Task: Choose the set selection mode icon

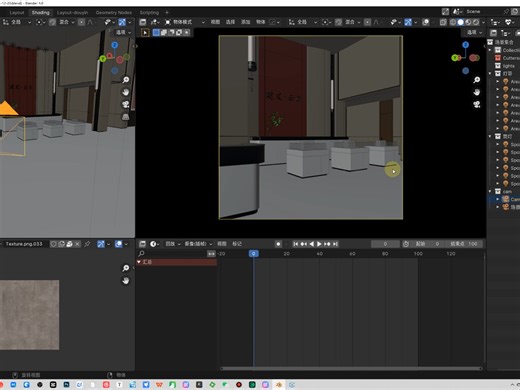Action: coord(156,32)
